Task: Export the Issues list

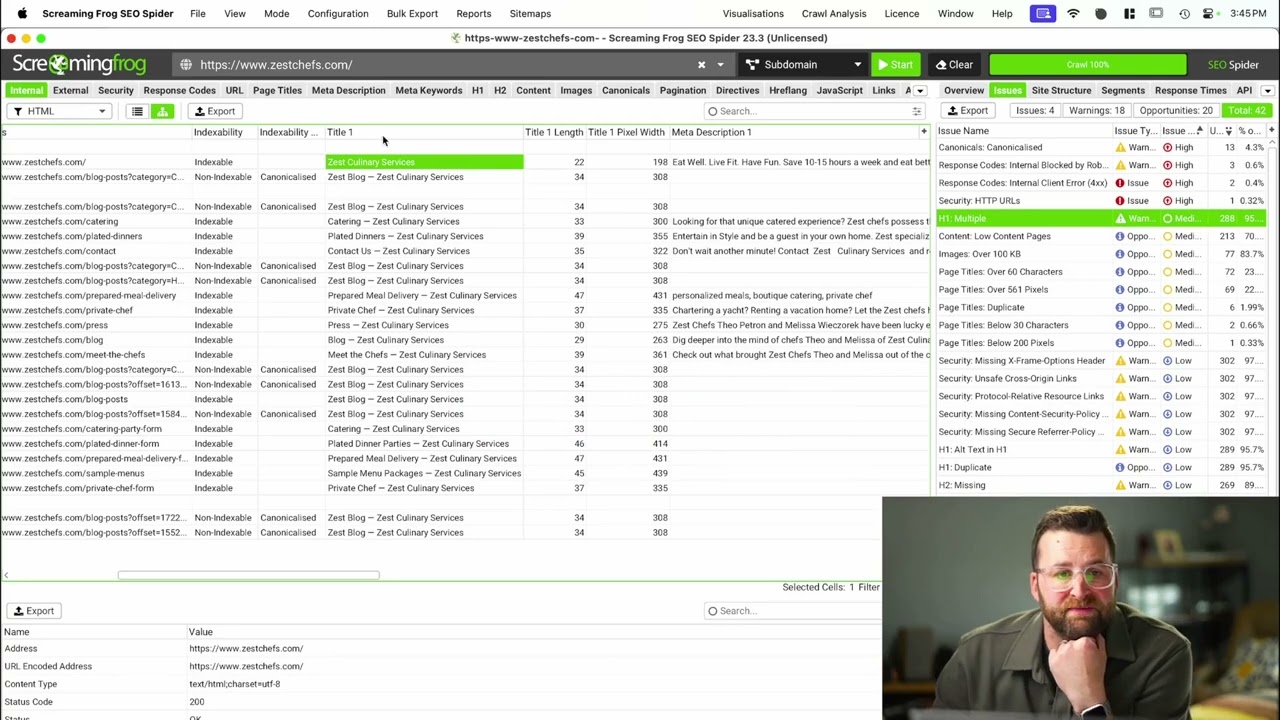Action: coord(967,111)
